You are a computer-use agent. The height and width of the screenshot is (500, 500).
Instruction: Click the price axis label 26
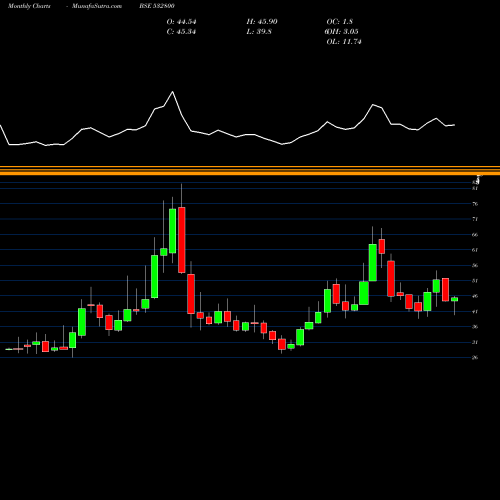(475, 358)
